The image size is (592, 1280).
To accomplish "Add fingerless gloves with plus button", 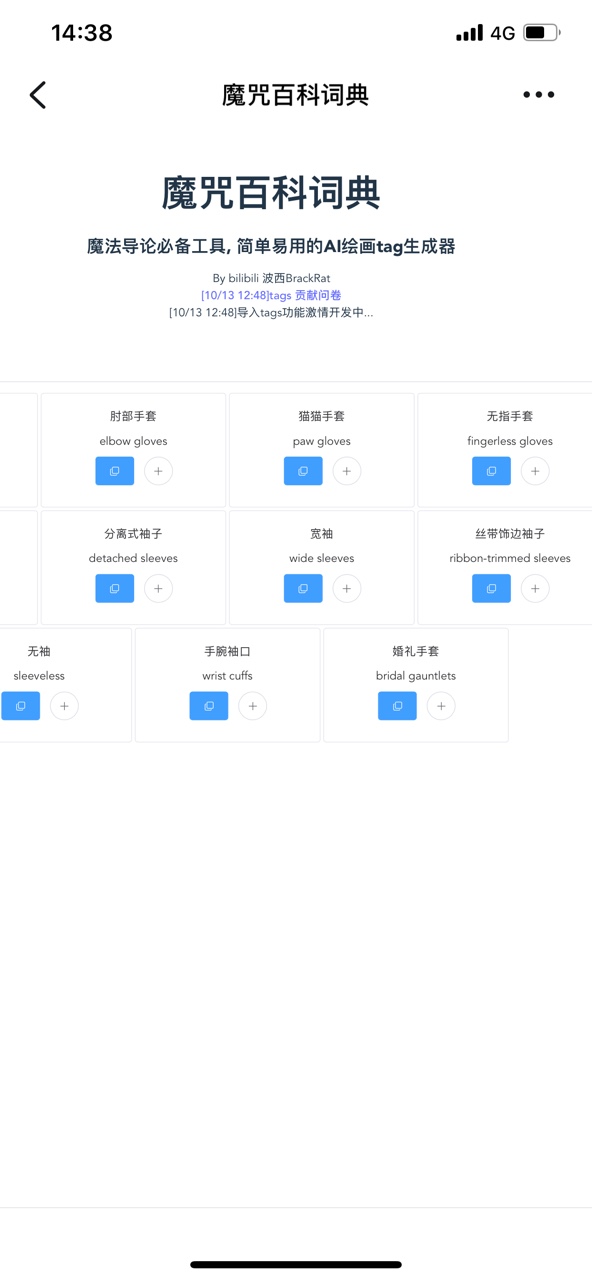I will coord(535,471).
